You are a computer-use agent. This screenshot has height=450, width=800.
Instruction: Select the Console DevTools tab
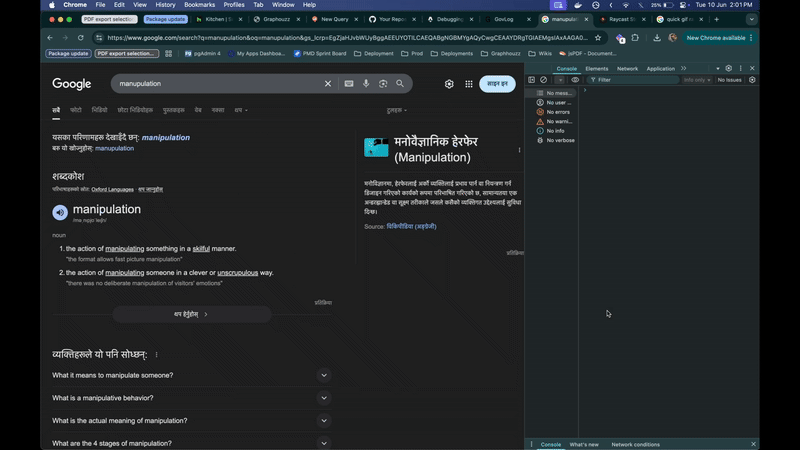(566, 68)
